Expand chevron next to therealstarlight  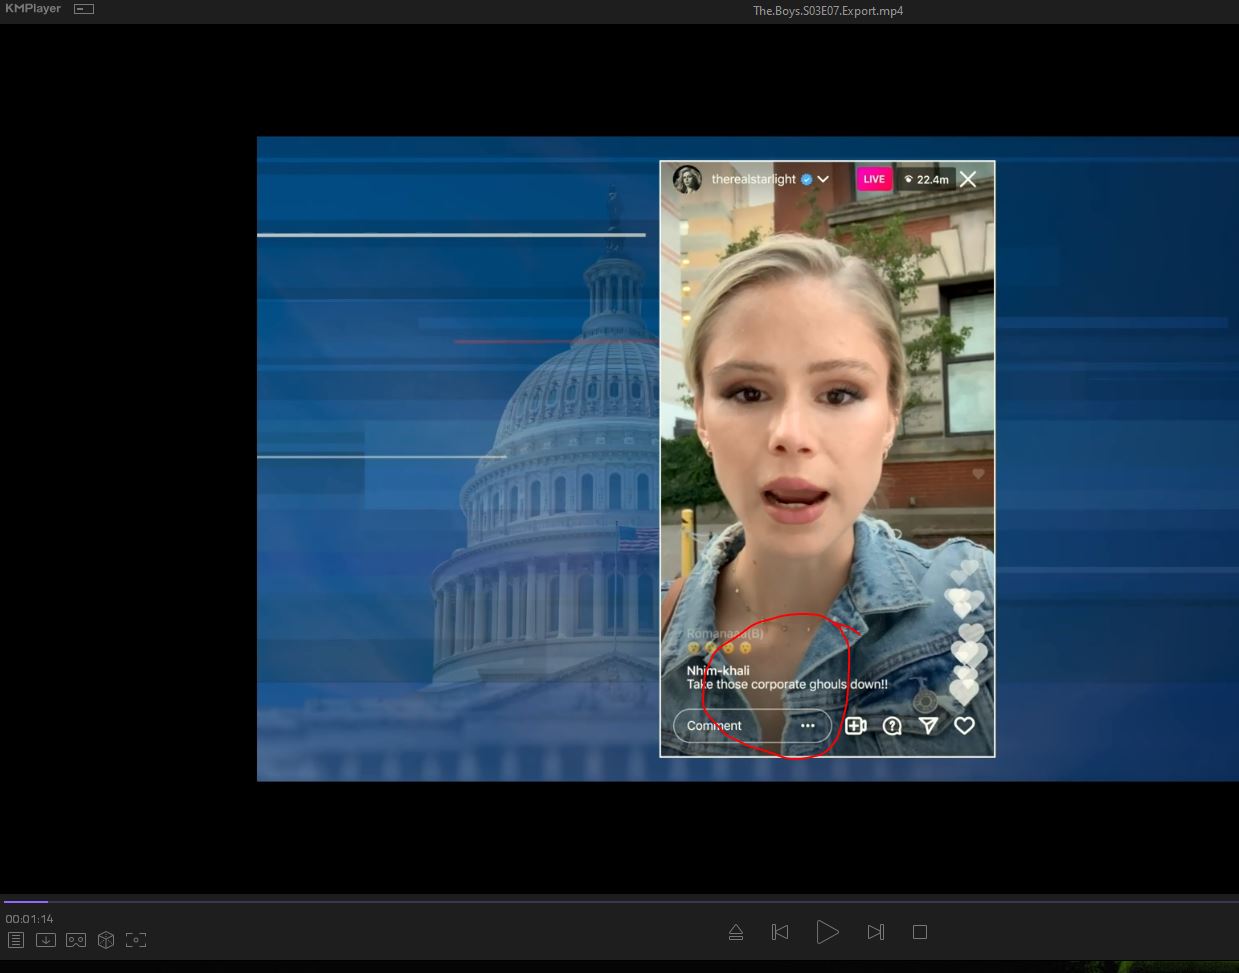coord(823,179)
